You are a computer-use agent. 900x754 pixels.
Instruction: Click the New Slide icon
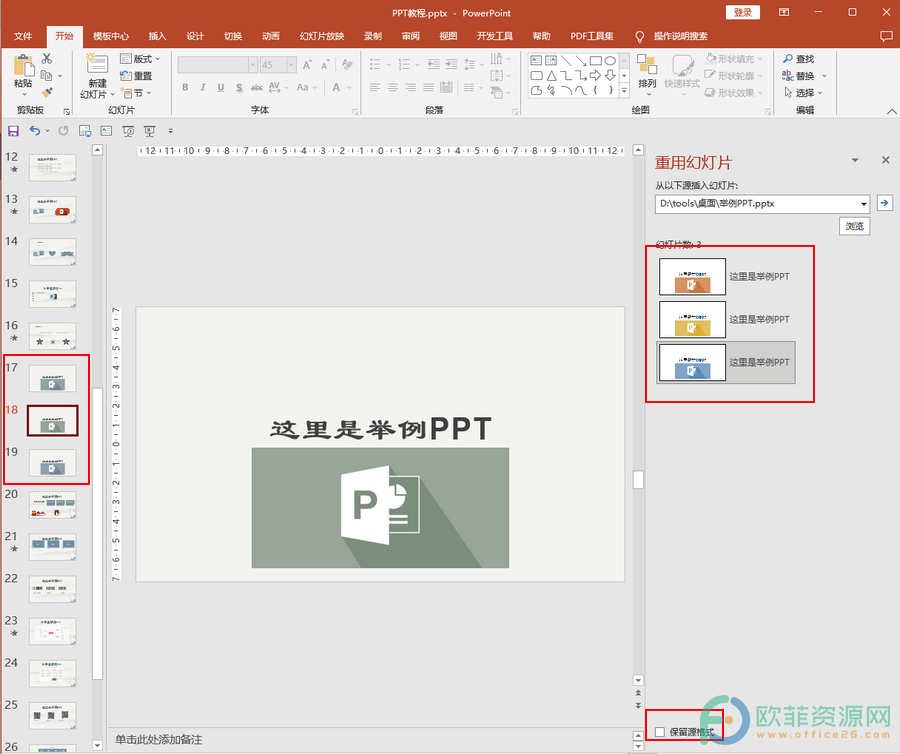[x=96, y=65]
